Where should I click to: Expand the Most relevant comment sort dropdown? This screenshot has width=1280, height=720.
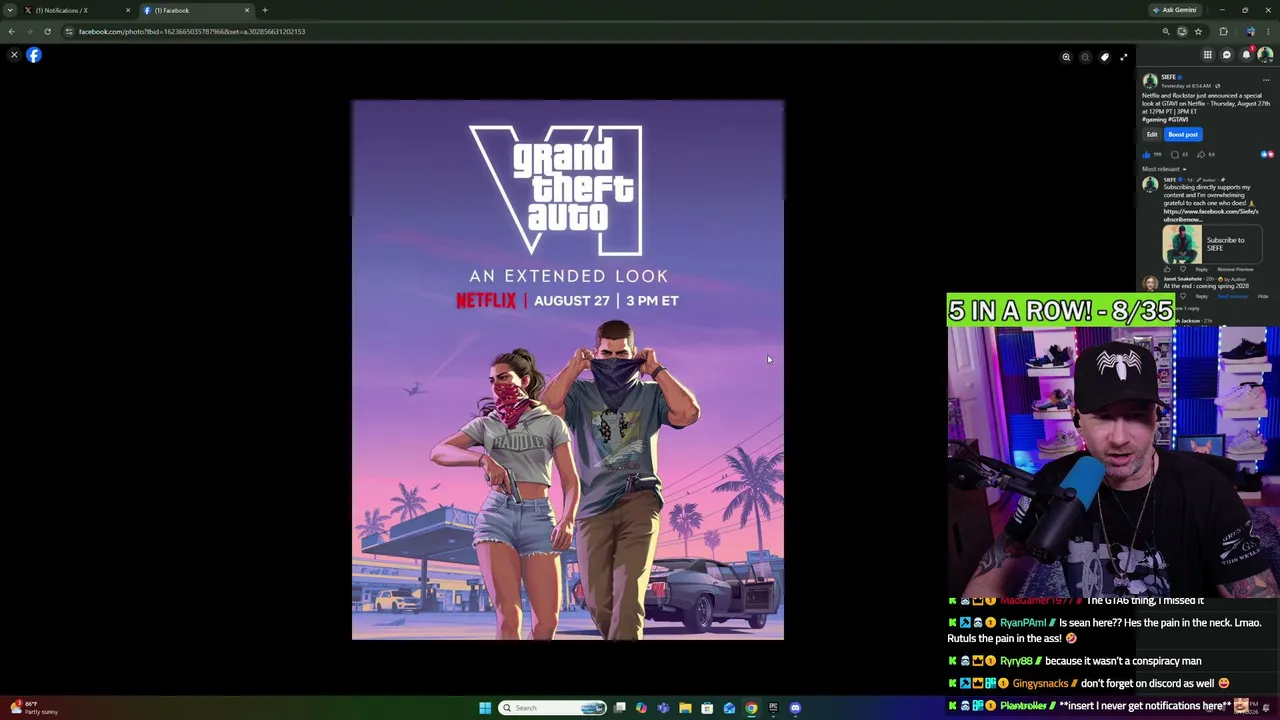tap(1165, 169)
